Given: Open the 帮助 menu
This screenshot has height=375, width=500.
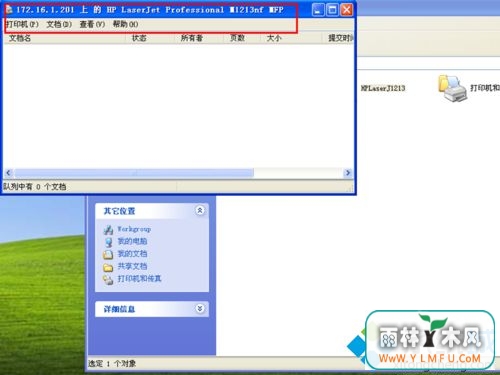Looking at the screenshot, I should click(125, 24).
